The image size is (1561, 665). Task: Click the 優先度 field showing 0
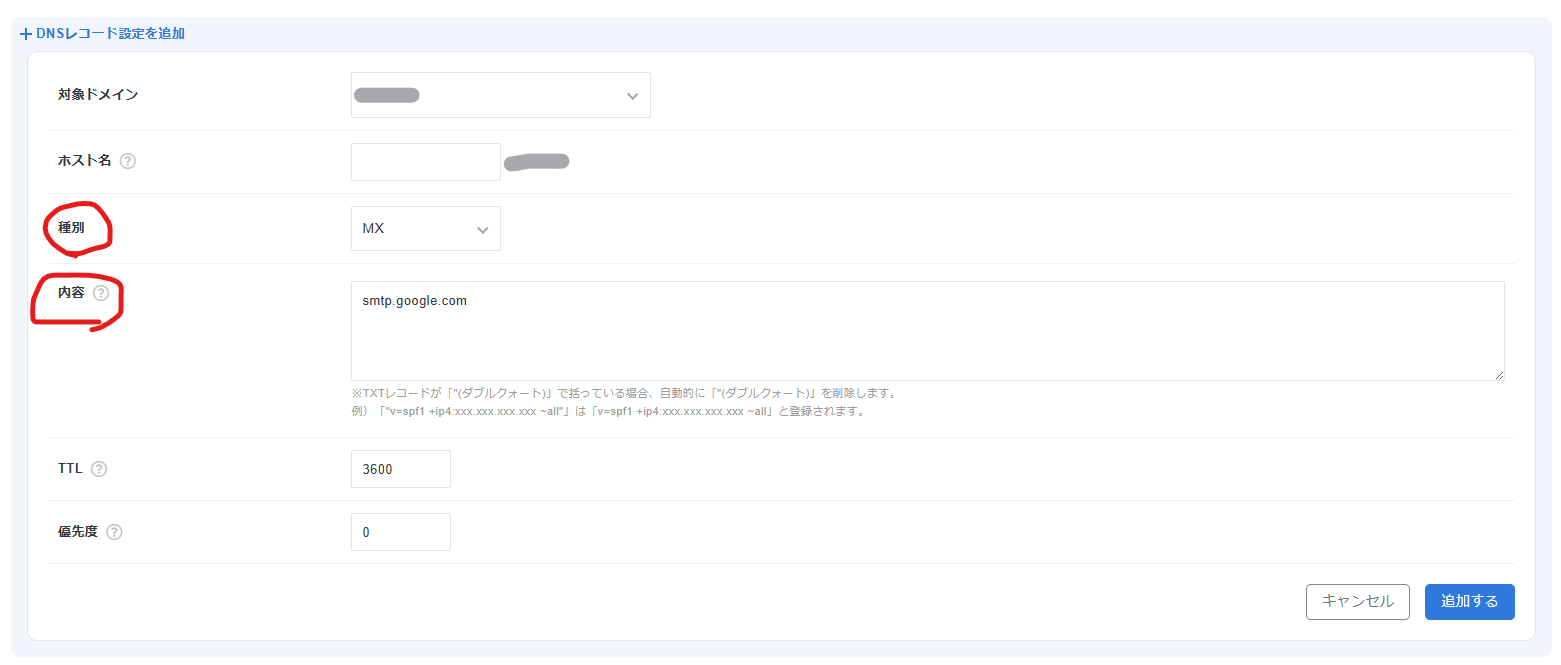[401, 532]
